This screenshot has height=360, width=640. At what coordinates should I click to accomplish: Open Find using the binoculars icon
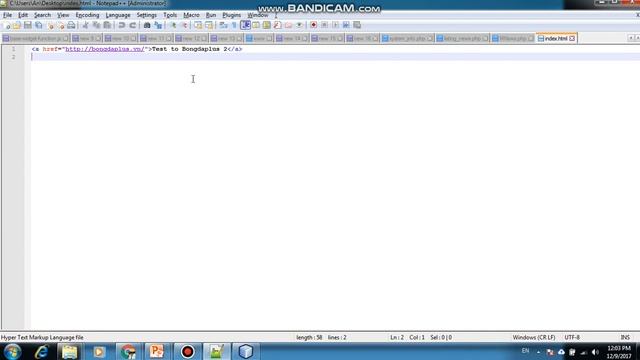147,25
